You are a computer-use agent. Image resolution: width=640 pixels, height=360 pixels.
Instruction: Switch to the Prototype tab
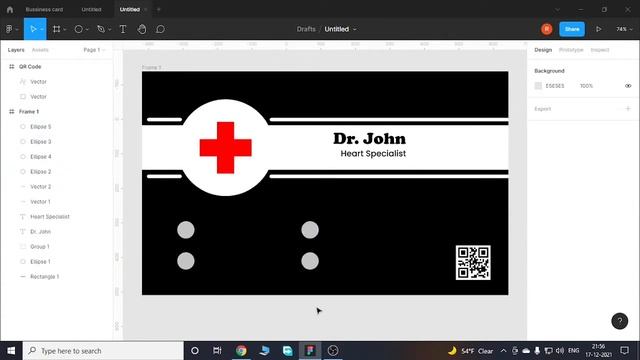tap(571, 50)
